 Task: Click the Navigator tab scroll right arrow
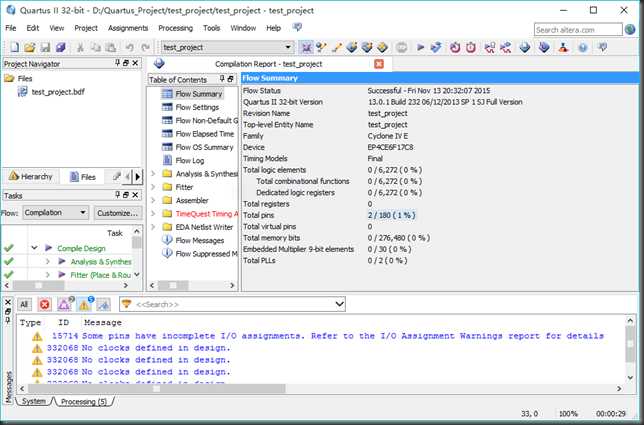tap(138, 177)
